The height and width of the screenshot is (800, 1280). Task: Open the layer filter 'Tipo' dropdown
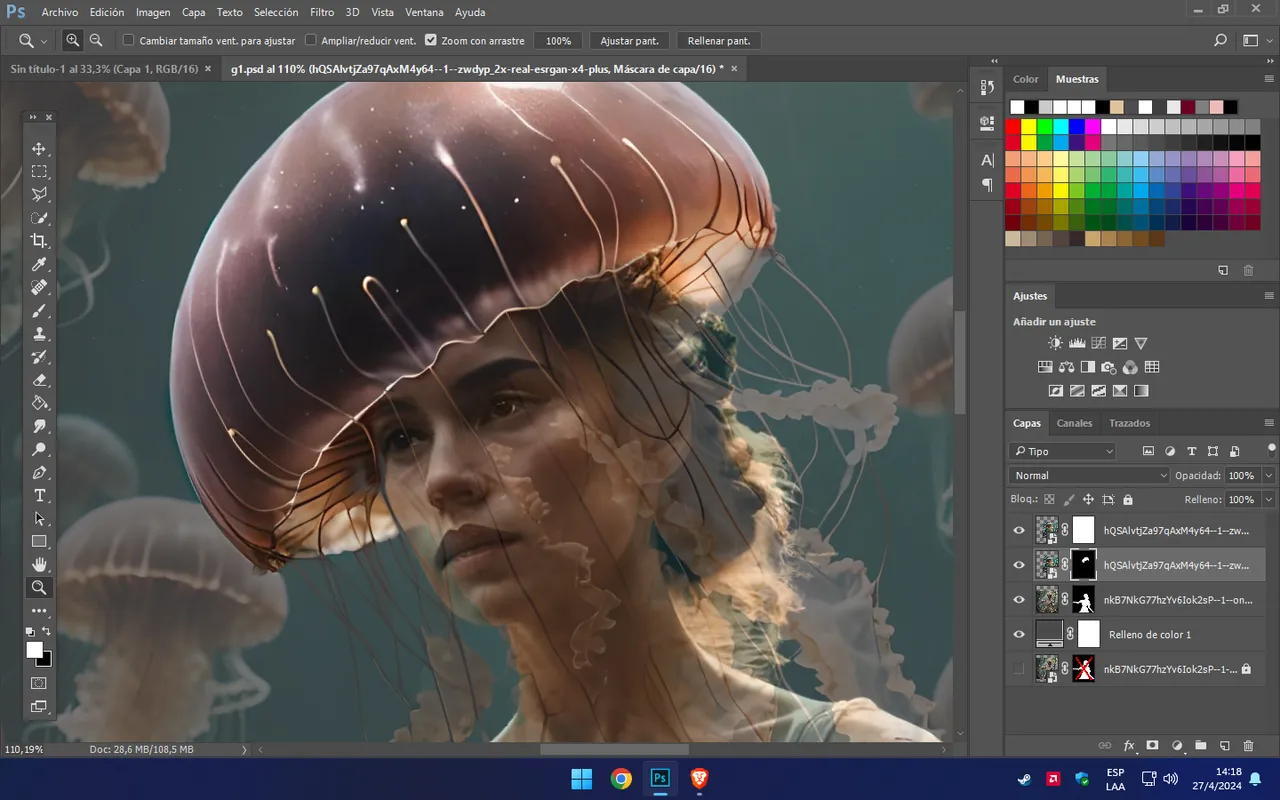click(x=1062, y=452)
